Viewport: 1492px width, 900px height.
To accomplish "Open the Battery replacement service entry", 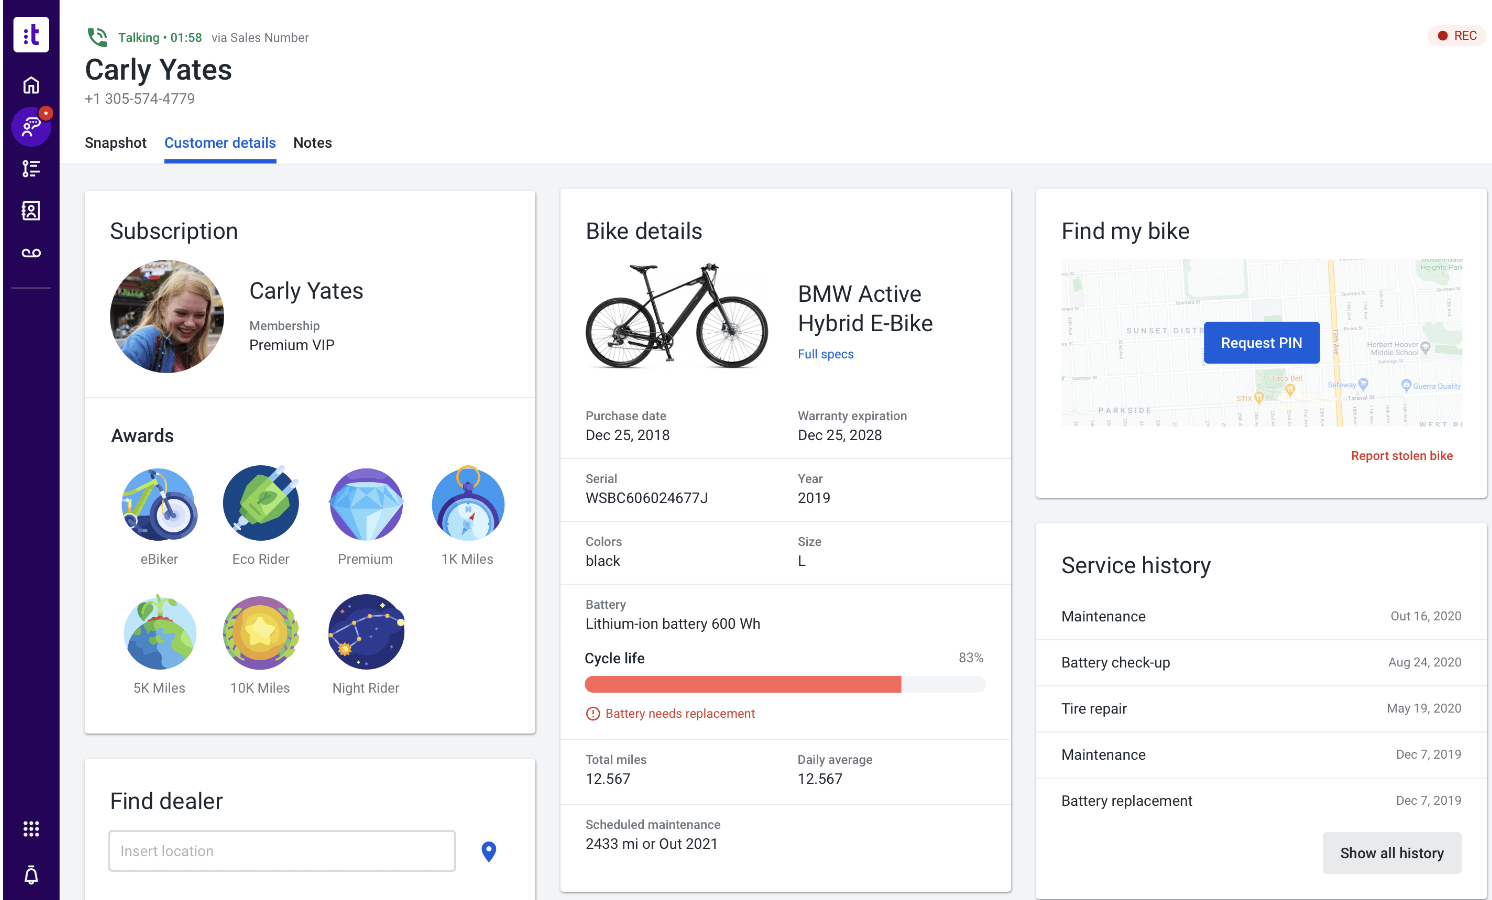I will coord(1262,801).
